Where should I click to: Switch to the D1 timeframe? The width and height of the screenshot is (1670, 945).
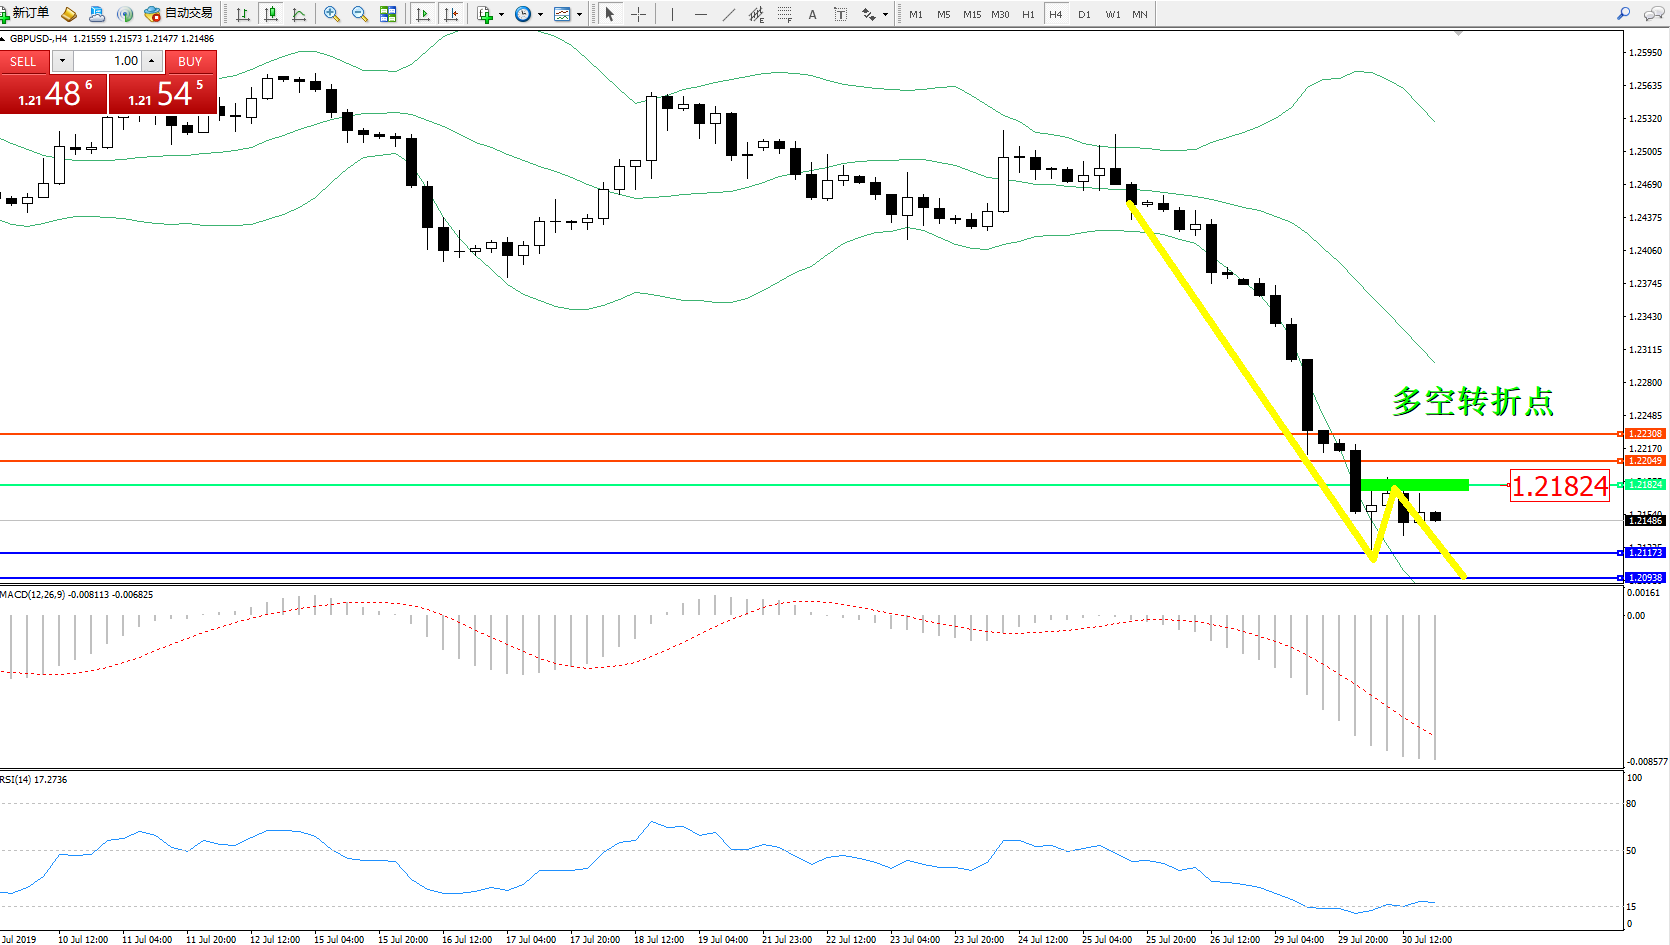pyautogui.click(x=1084, y=14)
